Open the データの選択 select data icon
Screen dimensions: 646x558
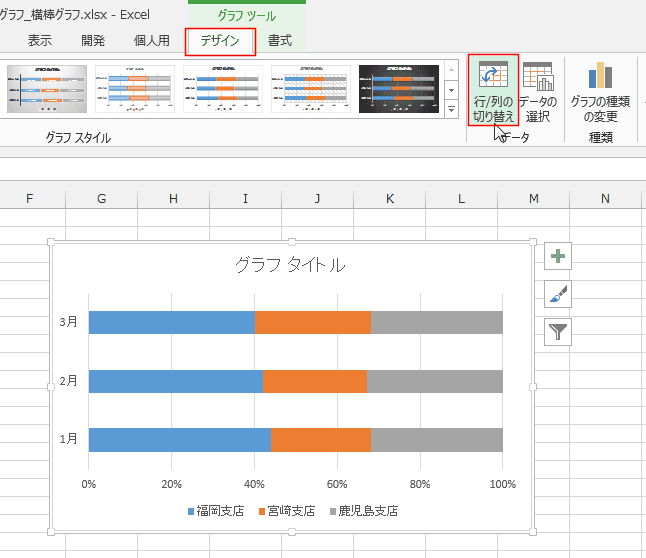538,92
